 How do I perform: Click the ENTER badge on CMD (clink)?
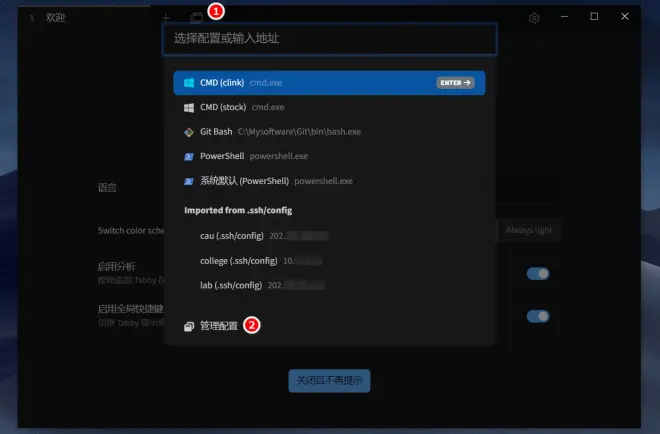[455, 83]
